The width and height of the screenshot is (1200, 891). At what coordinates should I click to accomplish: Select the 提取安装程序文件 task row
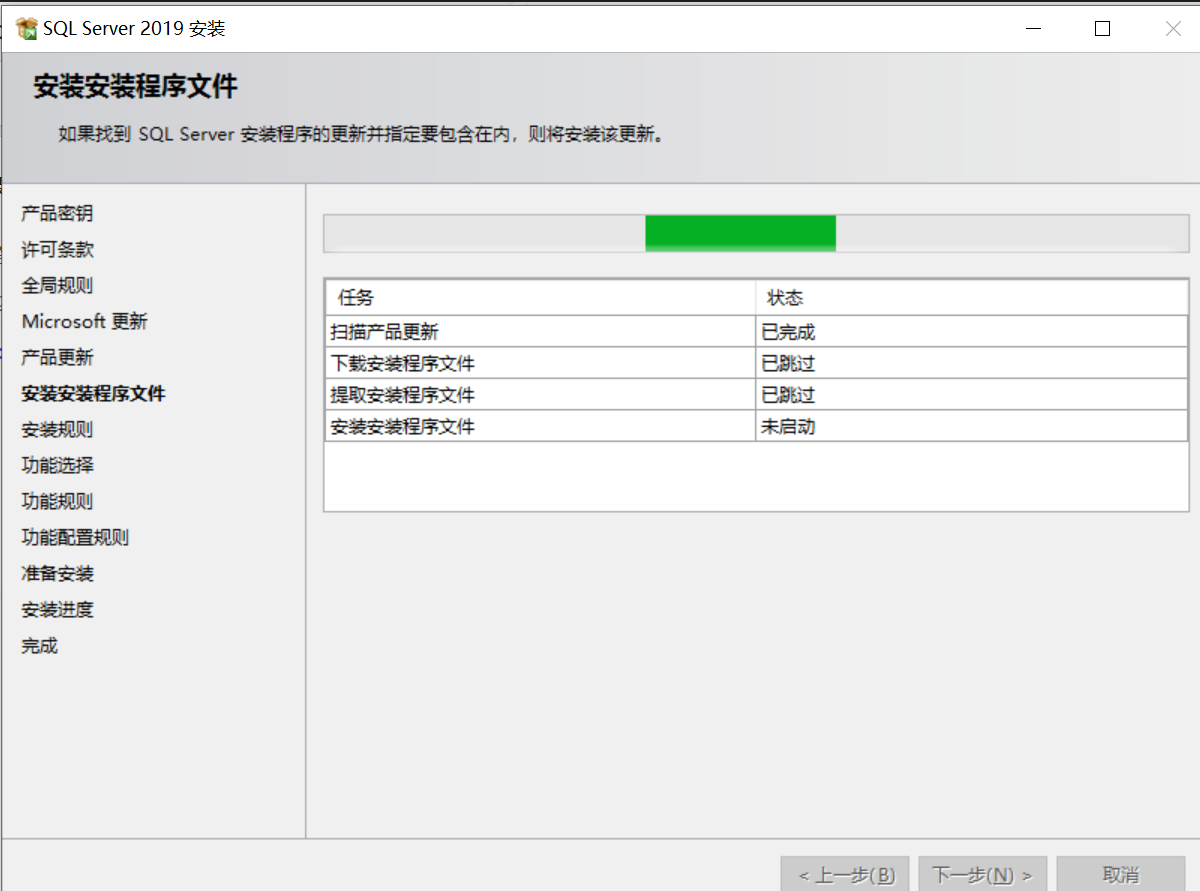[756, 395]
